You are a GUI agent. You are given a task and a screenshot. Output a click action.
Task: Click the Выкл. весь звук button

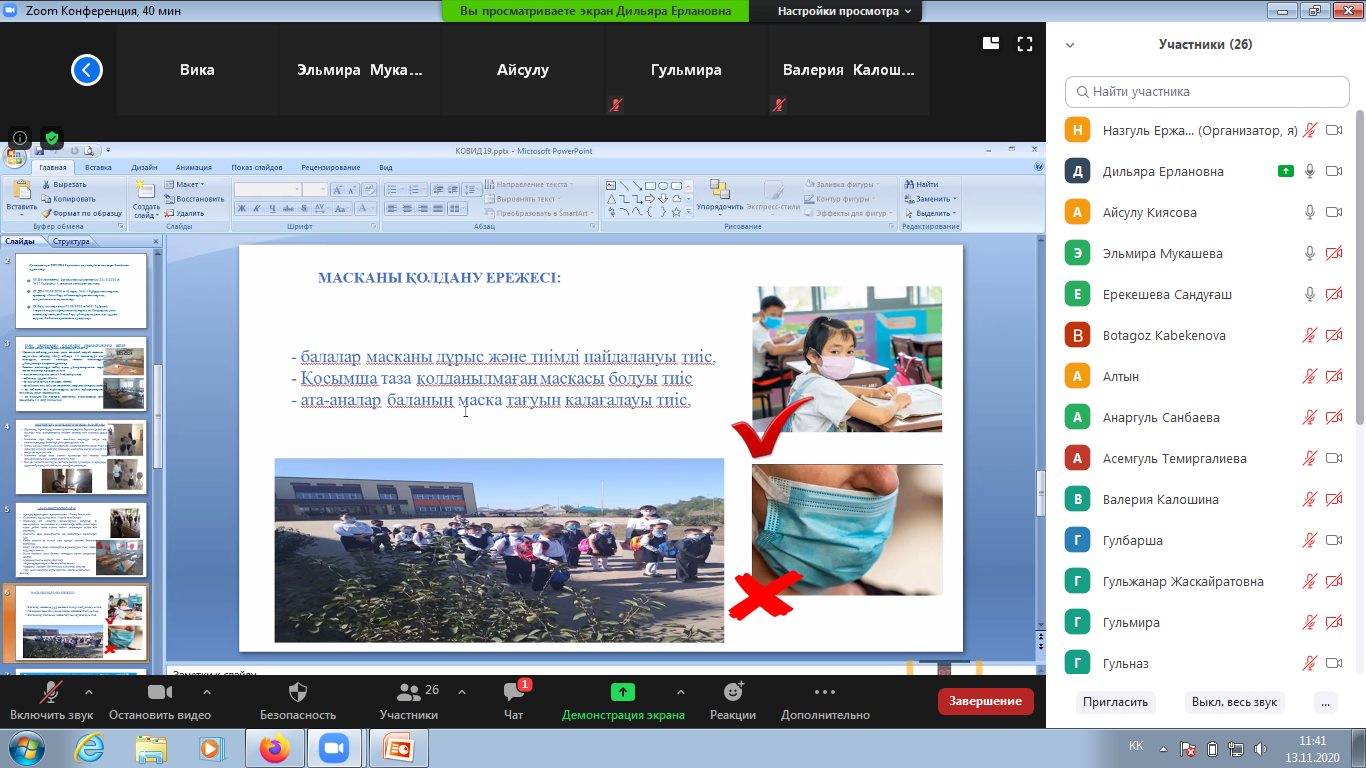point(1234,702)
